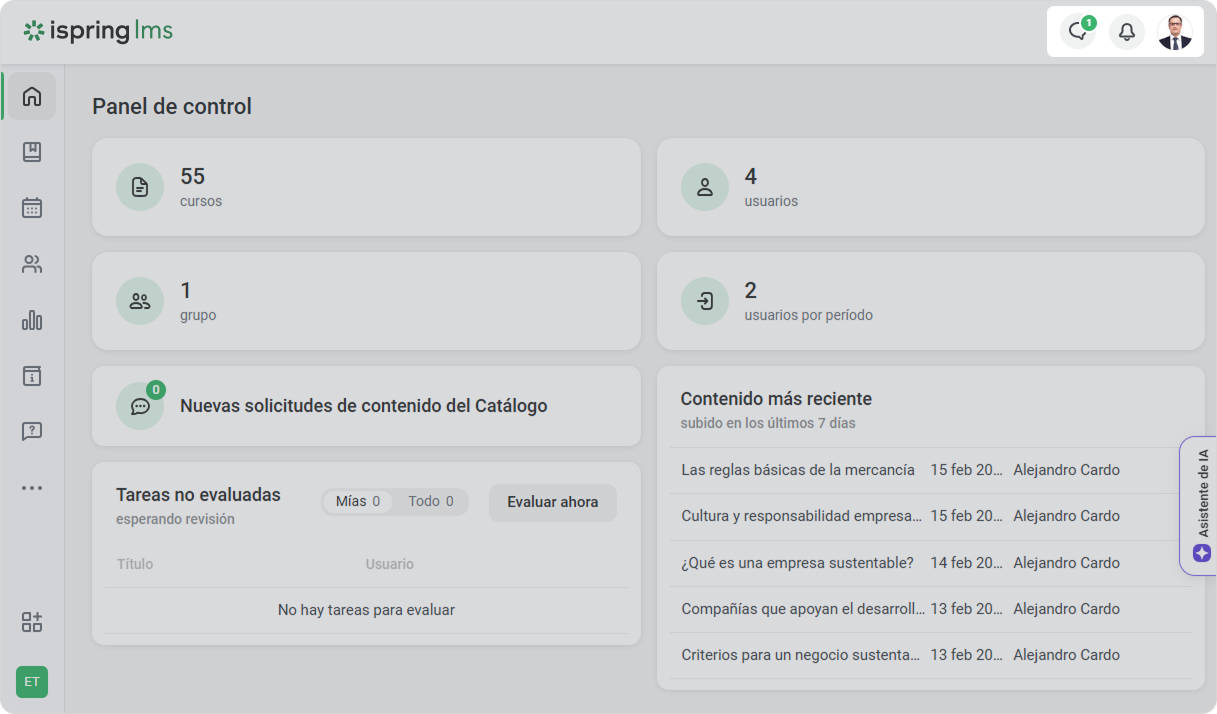Image resolution: width=1217 pixels, height=714 pixels.
Task: Open the Home dashboard sidebar icon
Action: (x=32, y=97)
